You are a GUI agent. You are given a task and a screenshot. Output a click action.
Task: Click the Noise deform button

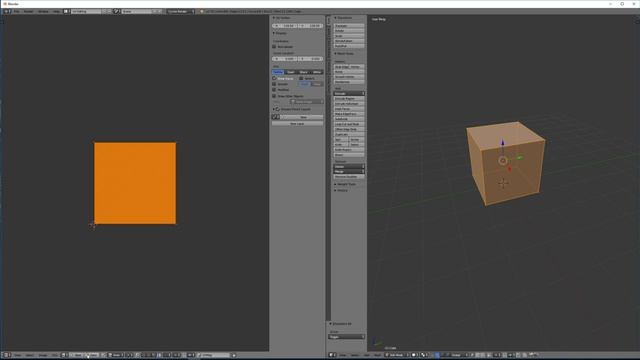(x=349, y=72)
